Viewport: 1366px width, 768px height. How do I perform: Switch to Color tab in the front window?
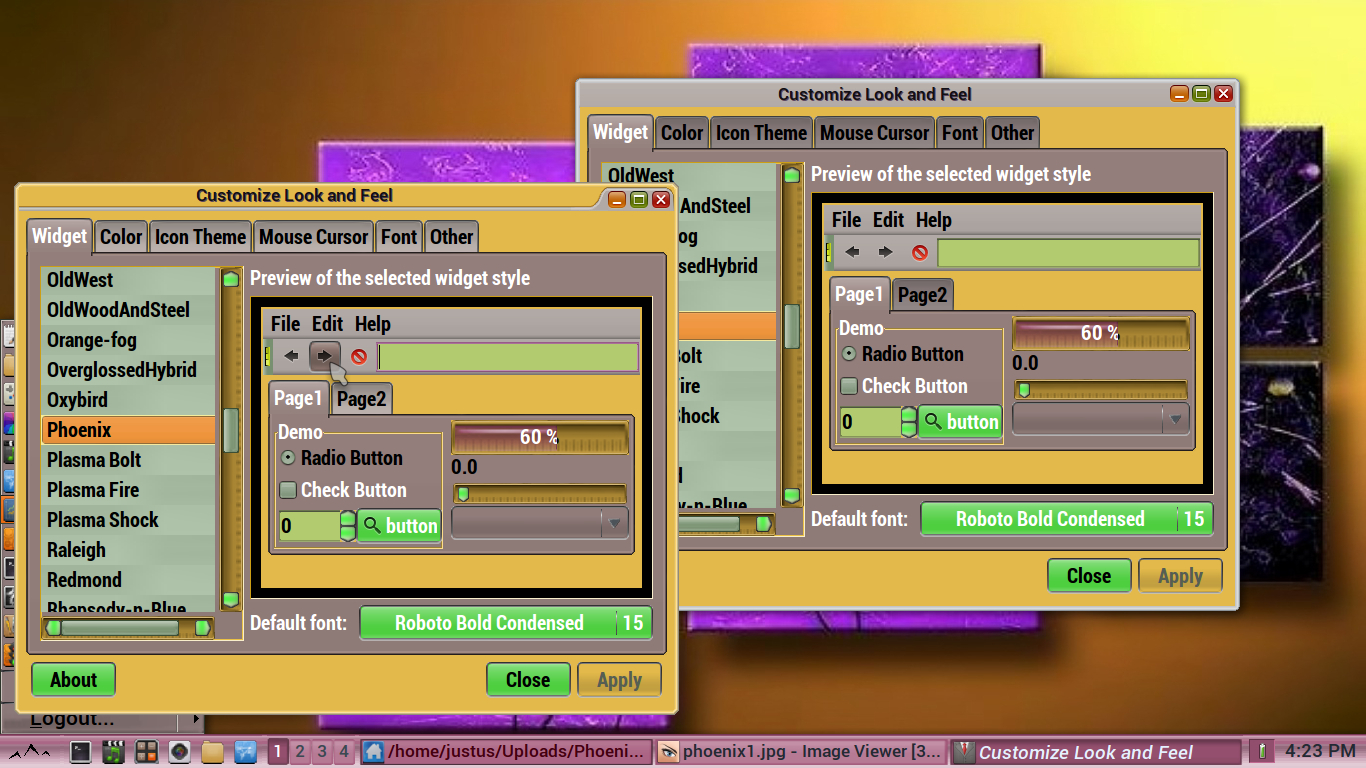click(121, 237)
